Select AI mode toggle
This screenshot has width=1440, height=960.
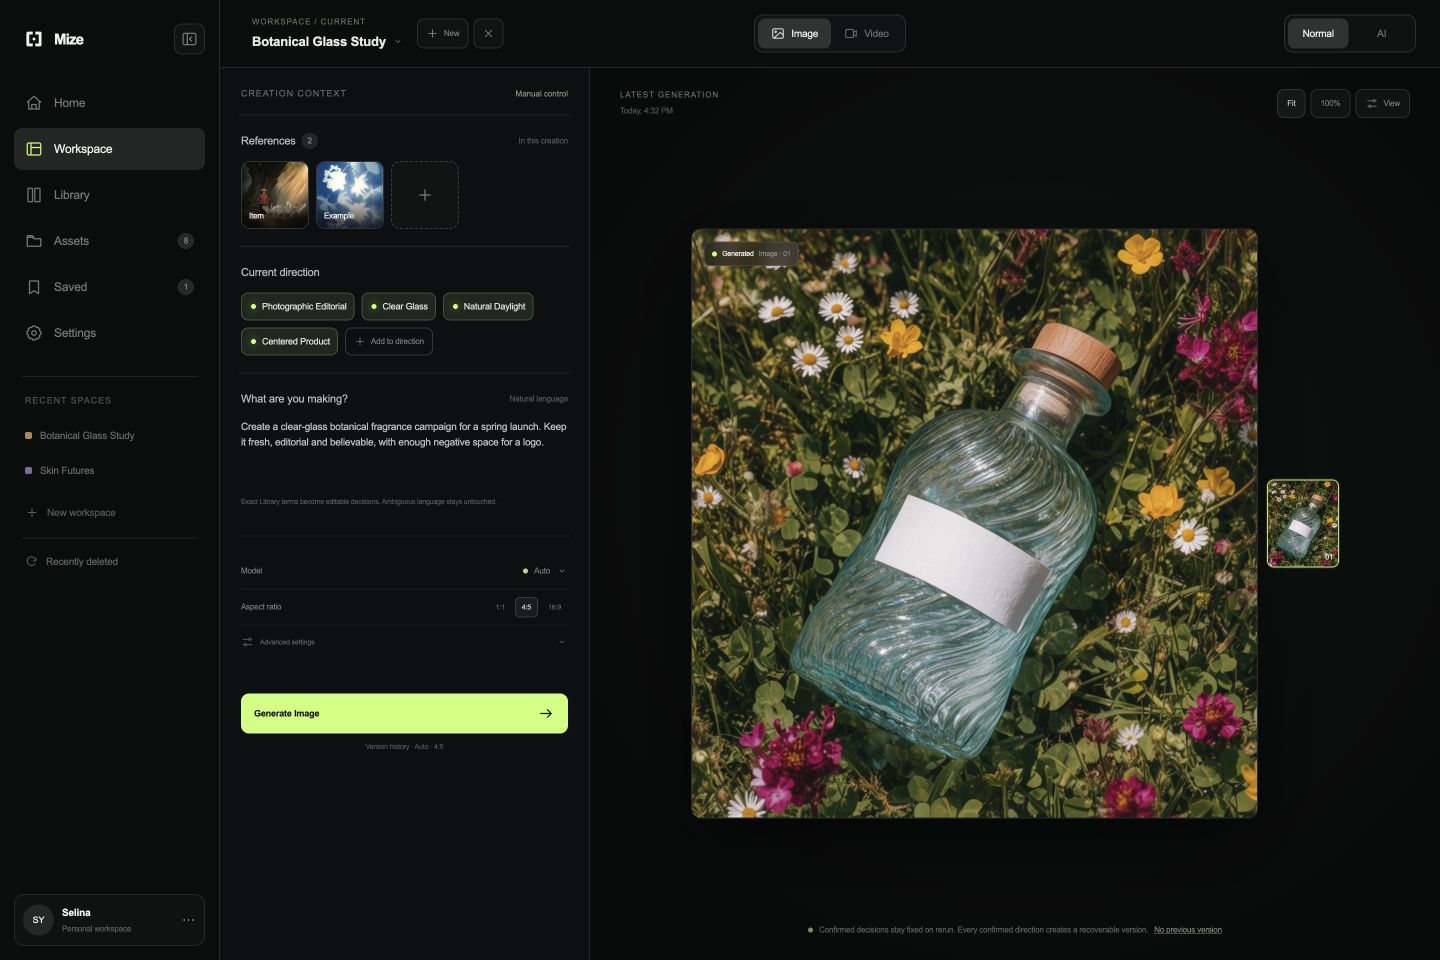pos(1381,33)
